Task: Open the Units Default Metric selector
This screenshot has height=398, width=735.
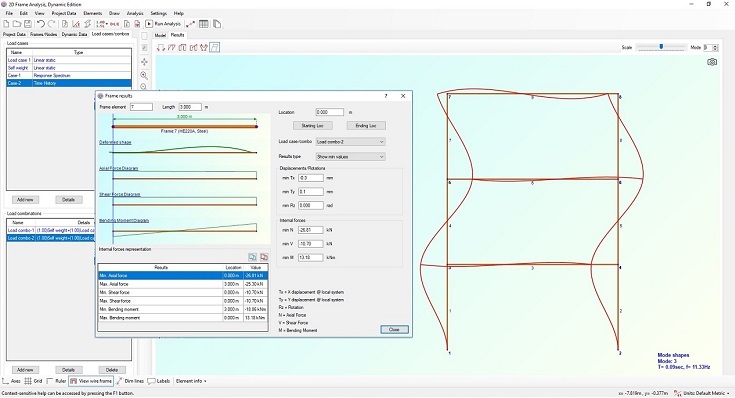Action: tap(701, 393)
